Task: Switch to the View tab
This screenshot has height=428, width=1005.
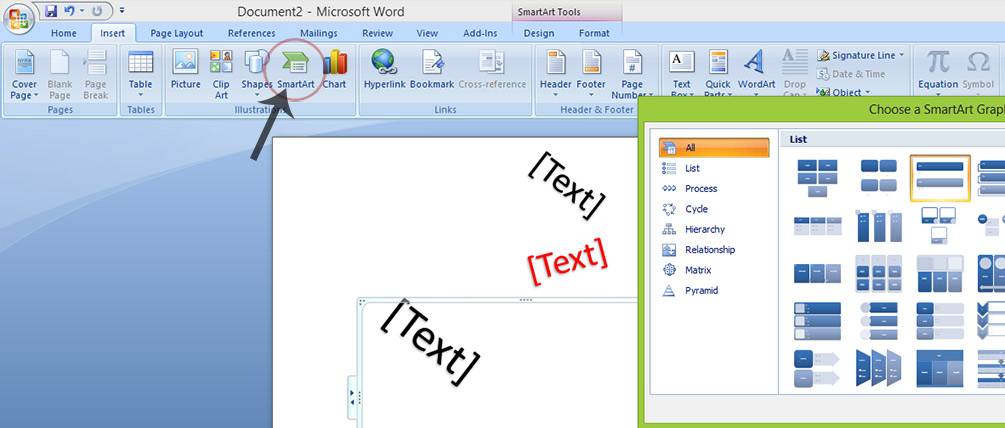Action: (x=428, y=33)
